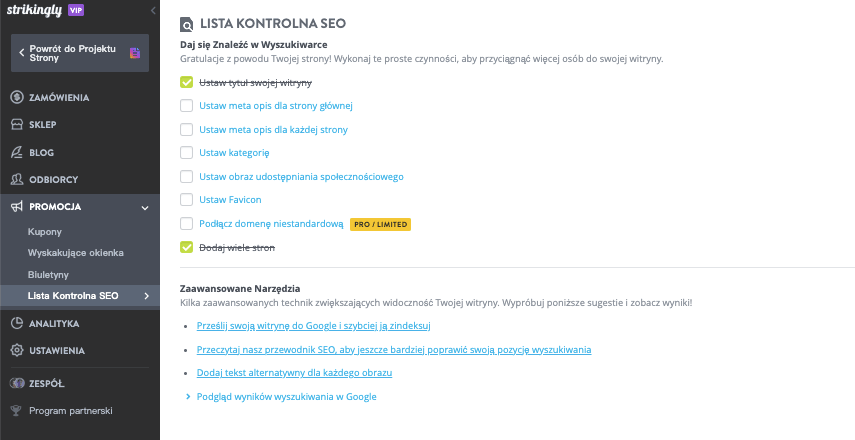The image size is (855, 440).
Task: Click the Program partnerski trophy icon
Action: click(17, 410)
